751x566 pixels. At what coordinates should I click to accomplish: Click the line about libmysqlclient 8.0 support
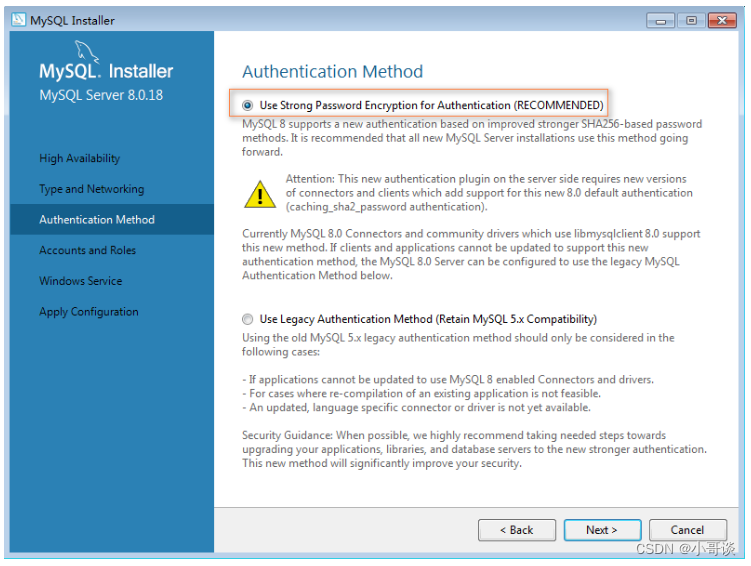point(471,234)
